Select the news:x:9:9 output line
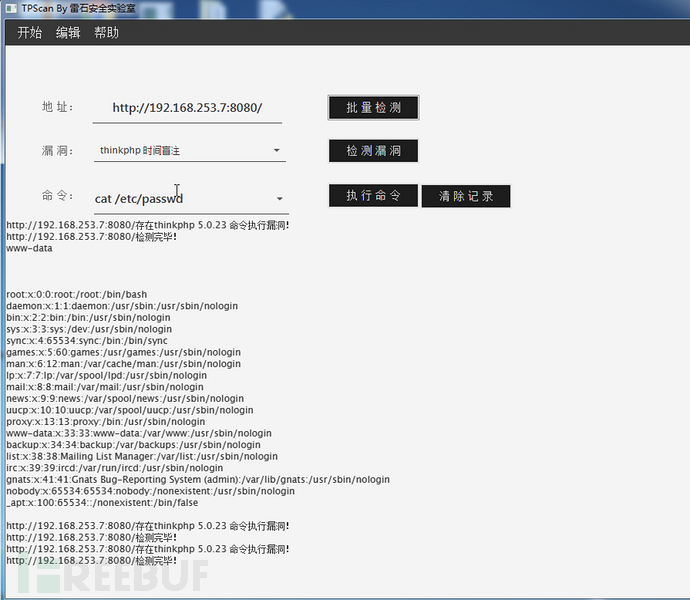 (x=125, y=398)
